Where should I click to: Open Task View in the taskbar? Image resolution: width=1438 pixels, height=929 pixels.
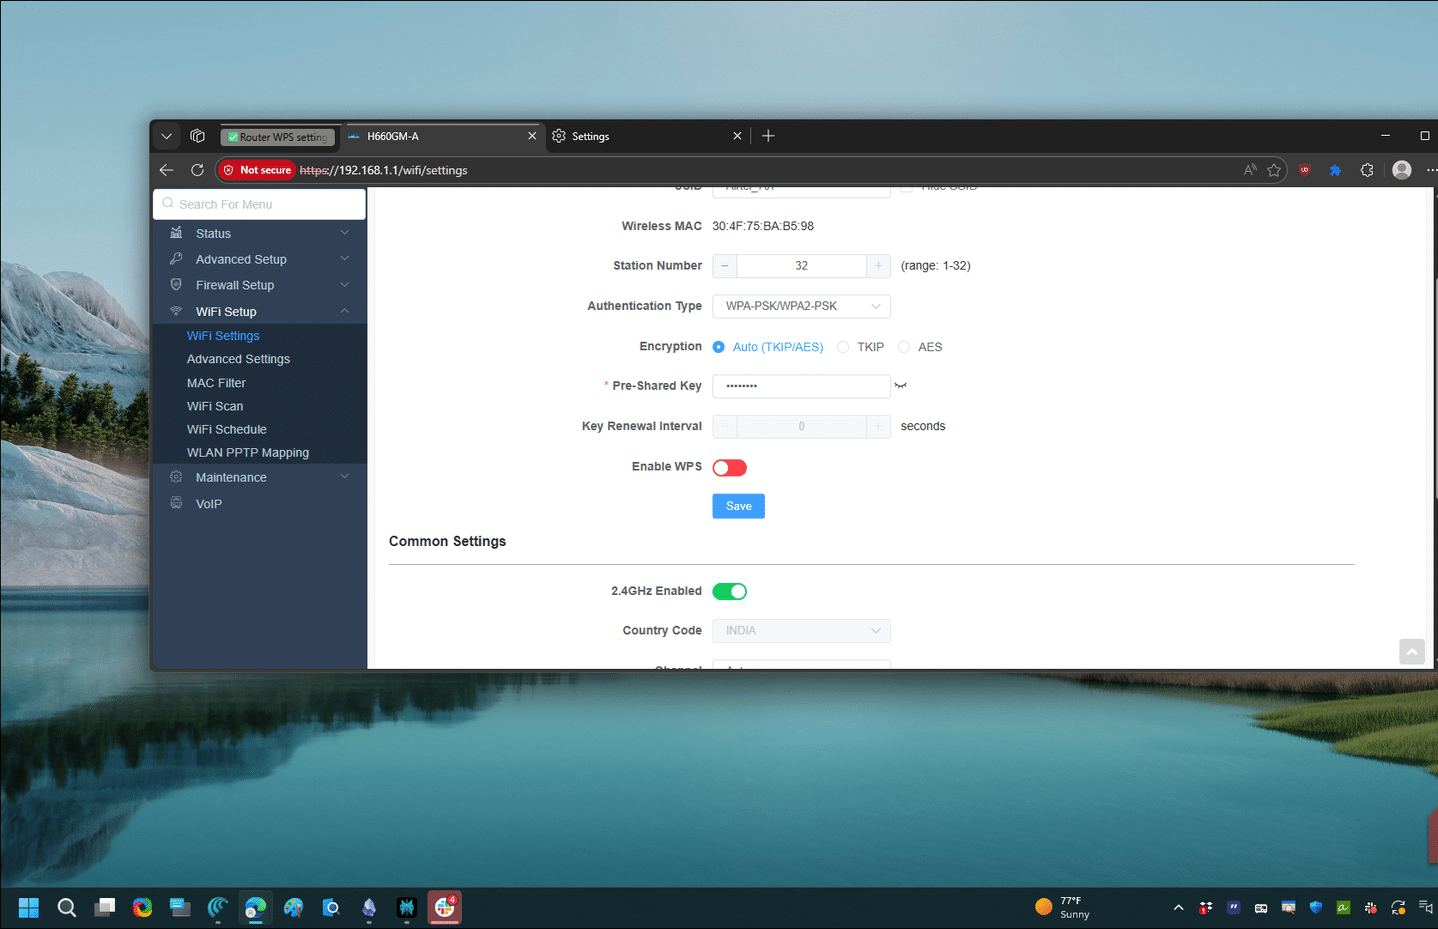(105, 907)
